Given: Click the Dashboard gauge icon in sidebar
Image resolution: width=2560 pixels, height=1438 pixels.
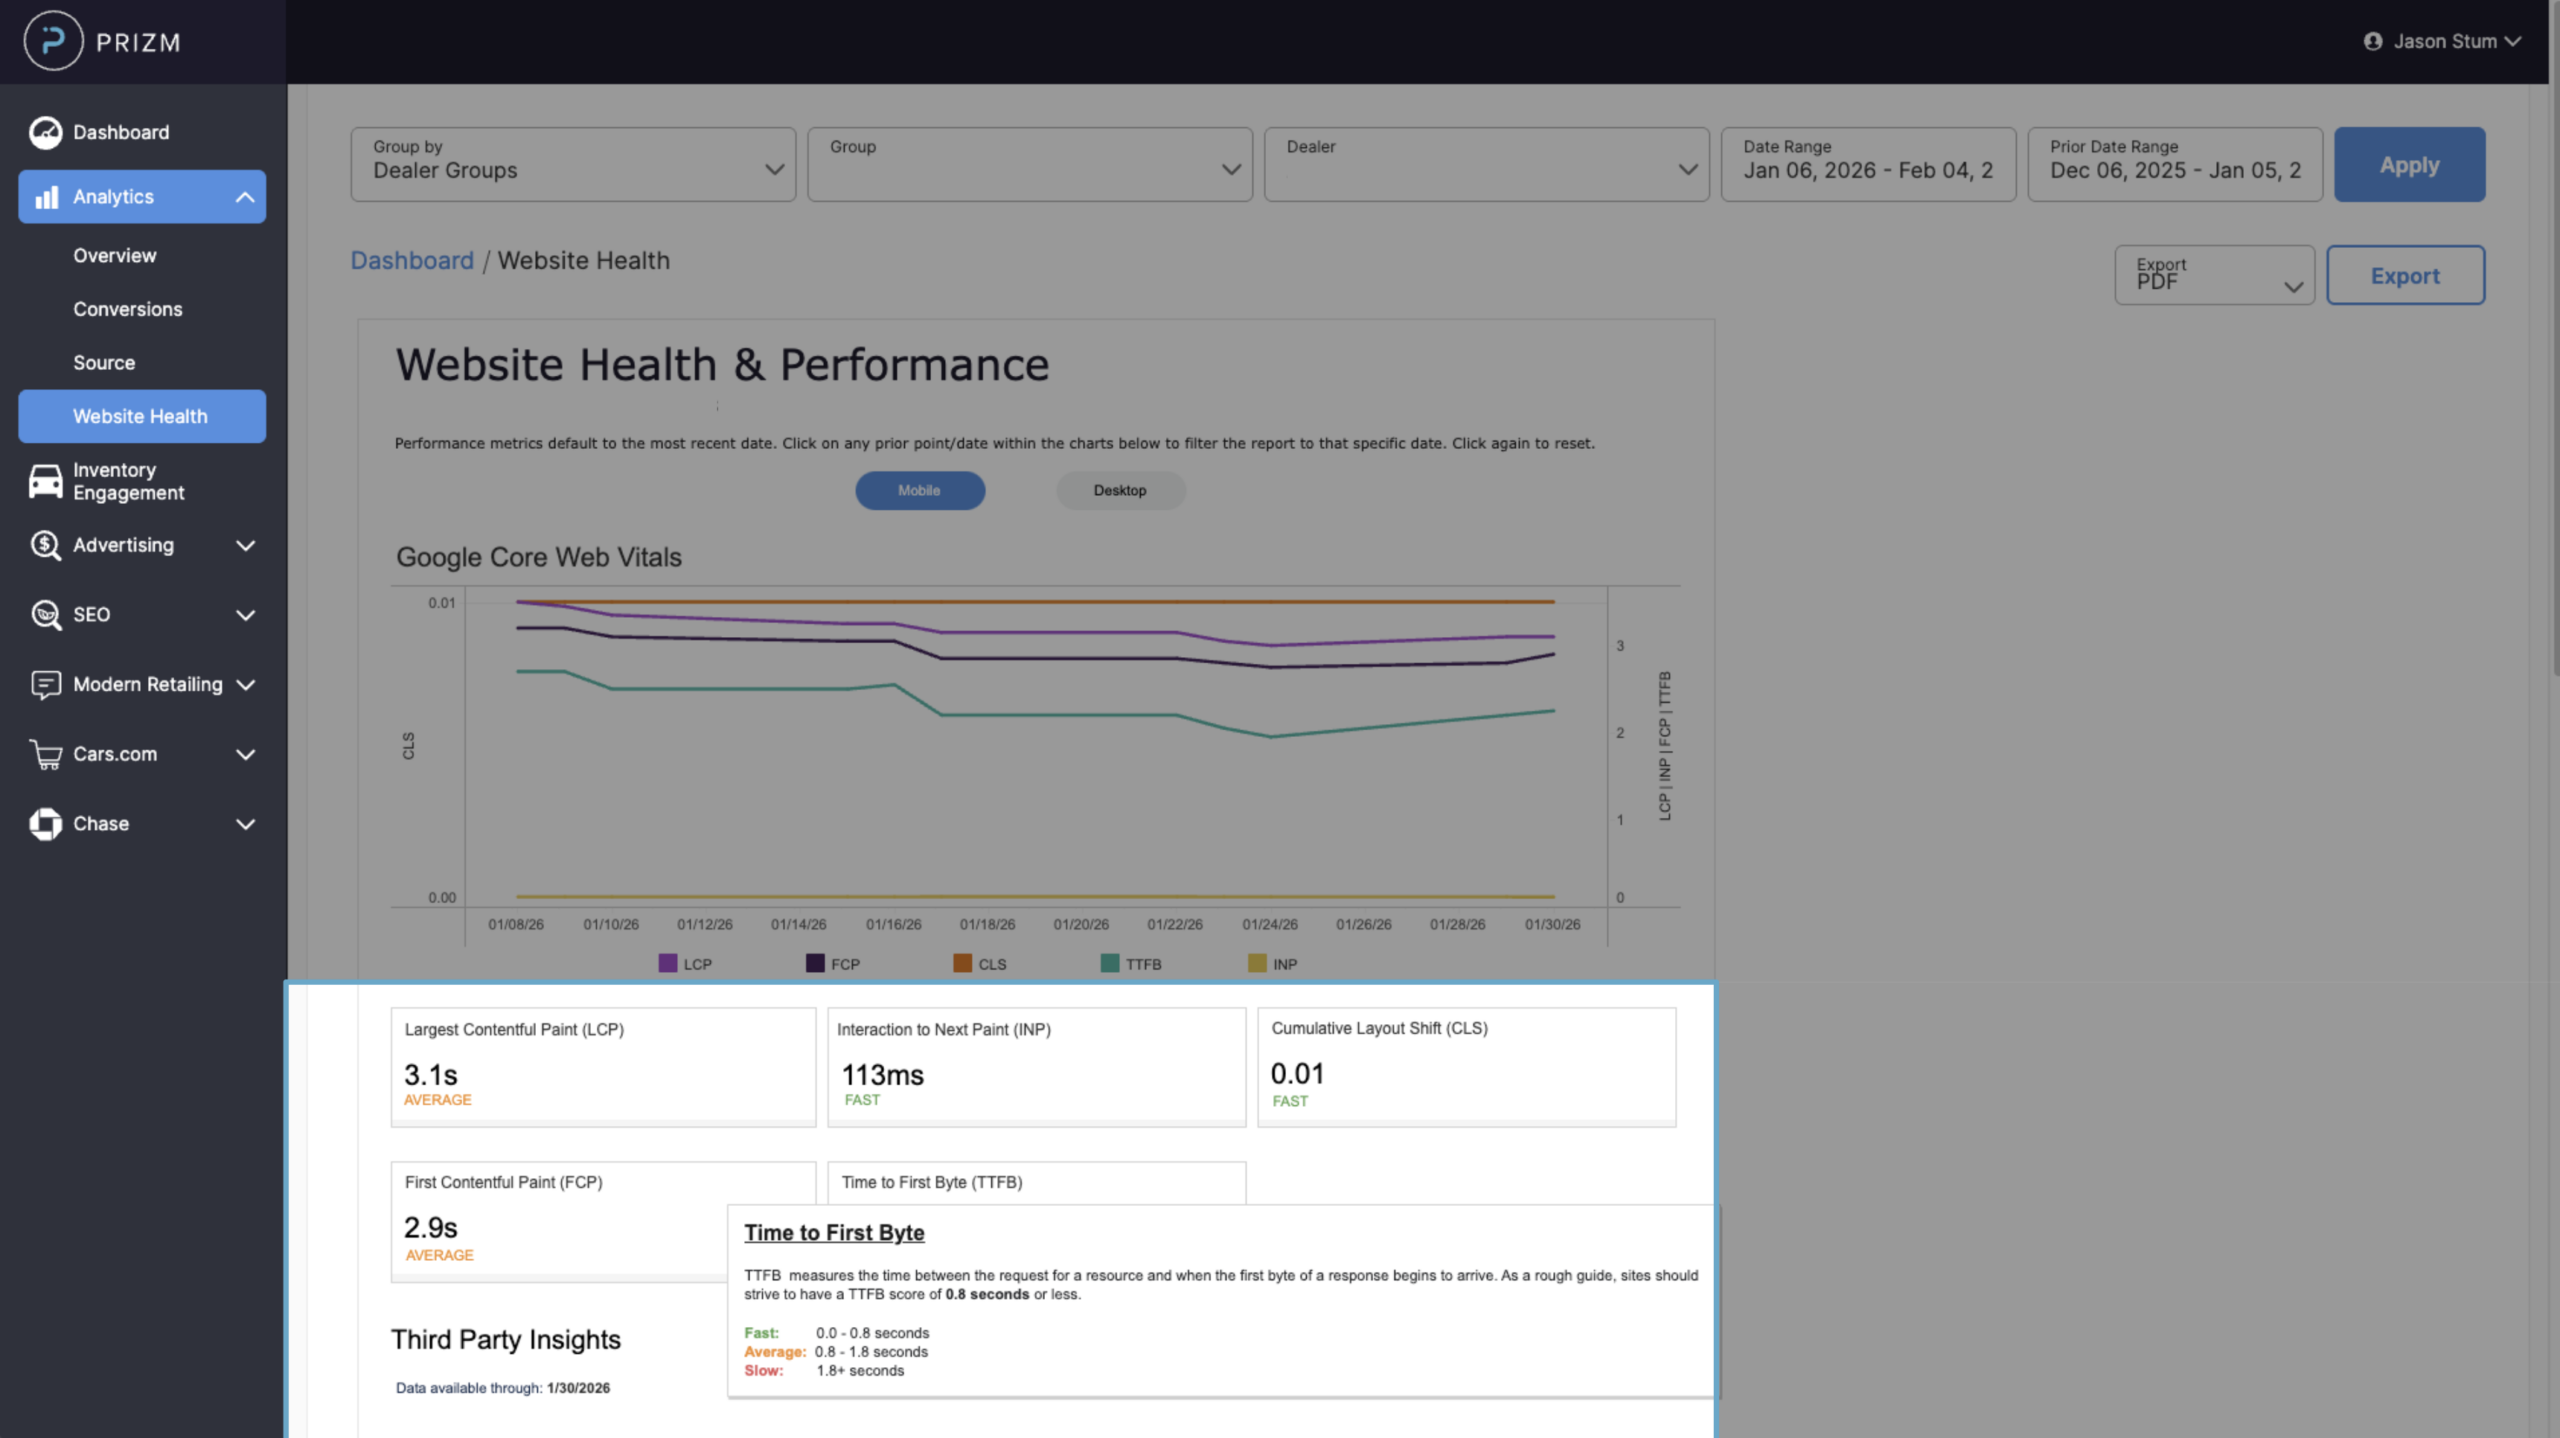Looking at the screenshot, I should click(x=45, y=132).
